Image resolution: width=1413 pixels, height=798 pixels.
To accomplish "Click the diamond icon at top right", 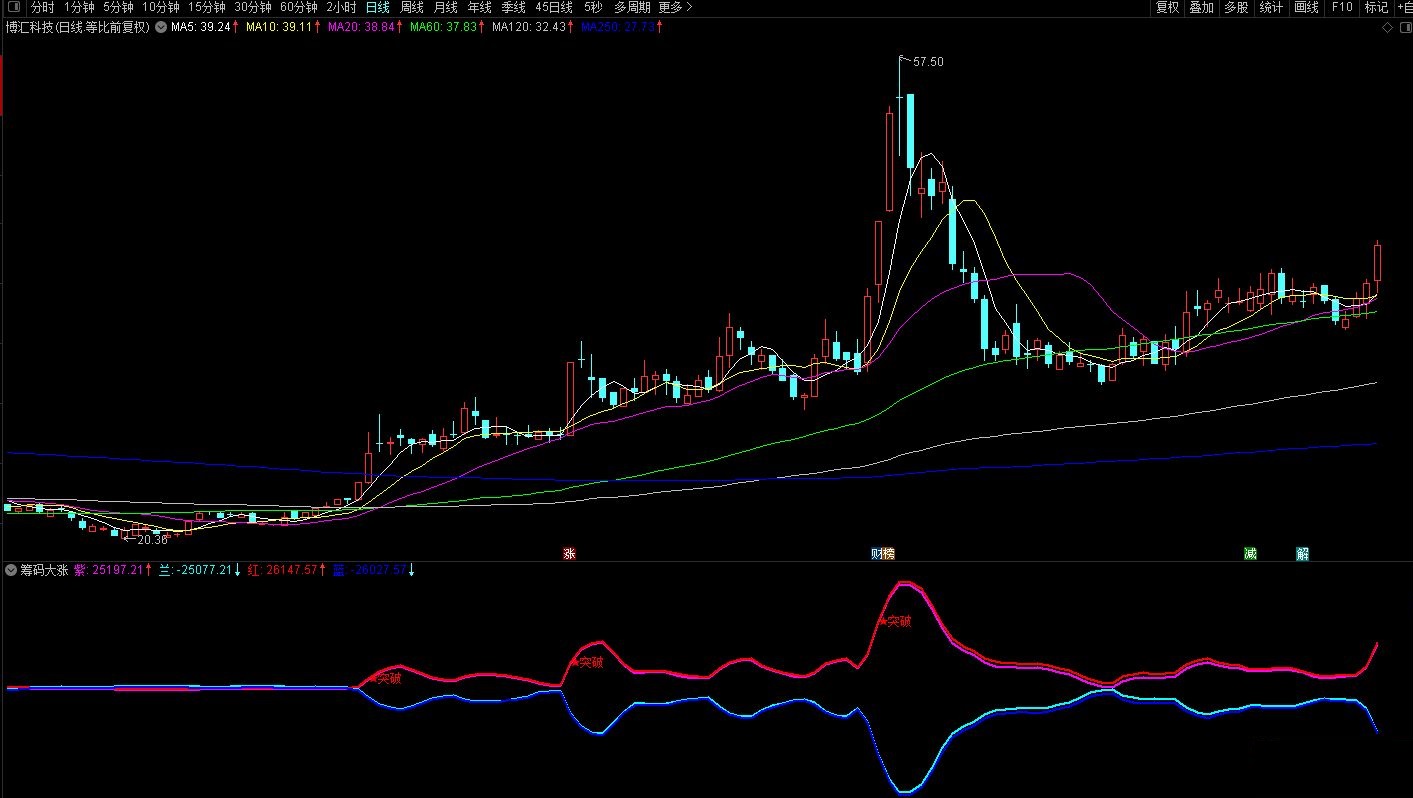I will tap(1387, 28).
